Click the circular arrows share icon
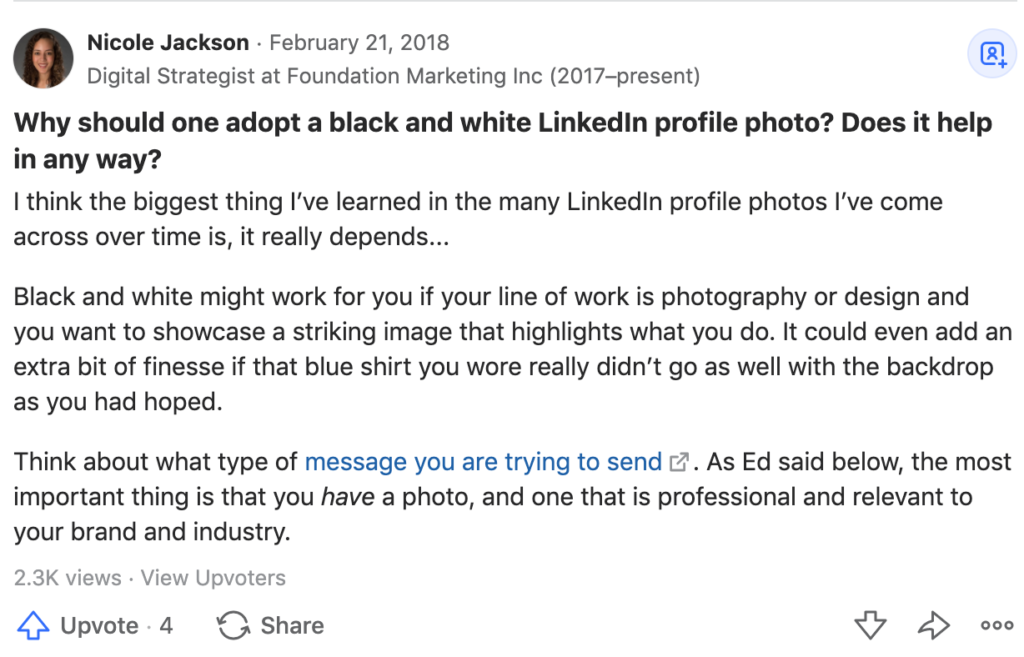Screen dimensions: 1024x657 tap(233, 627)
